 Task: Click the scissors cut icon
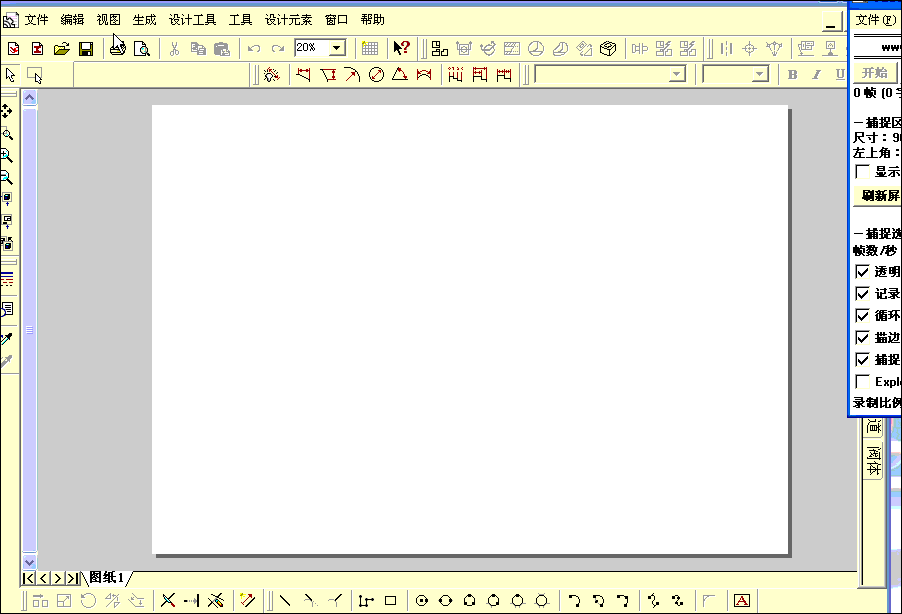point(174,49)
